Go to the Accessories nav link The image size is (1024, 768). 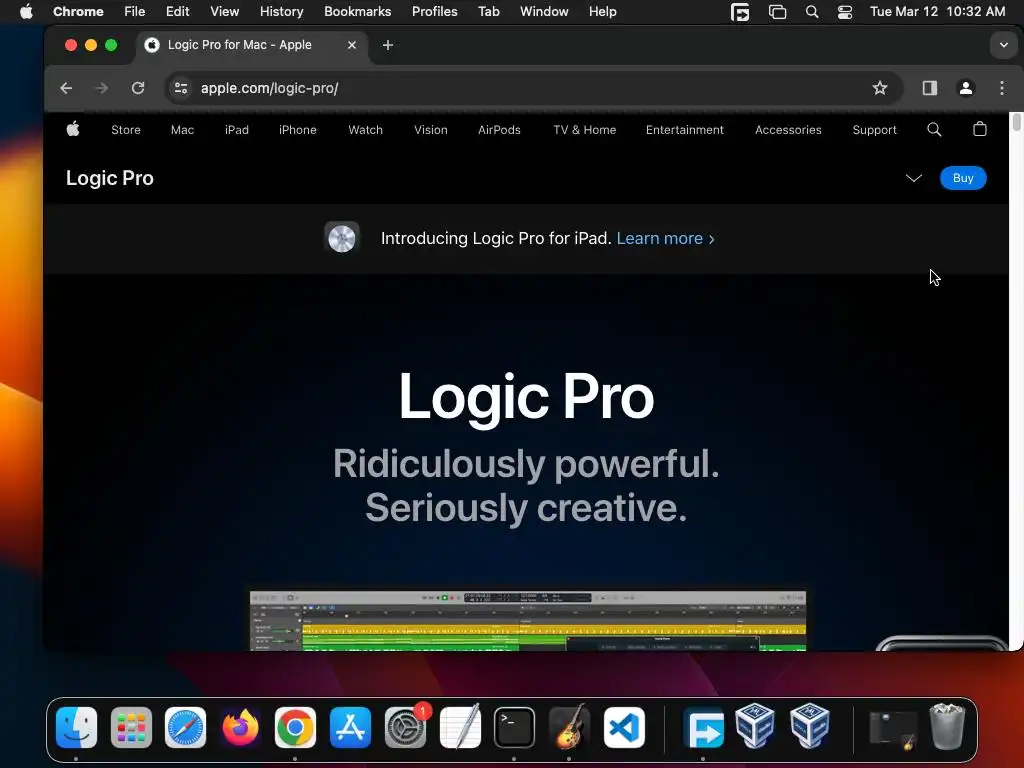tap(788, 130)
